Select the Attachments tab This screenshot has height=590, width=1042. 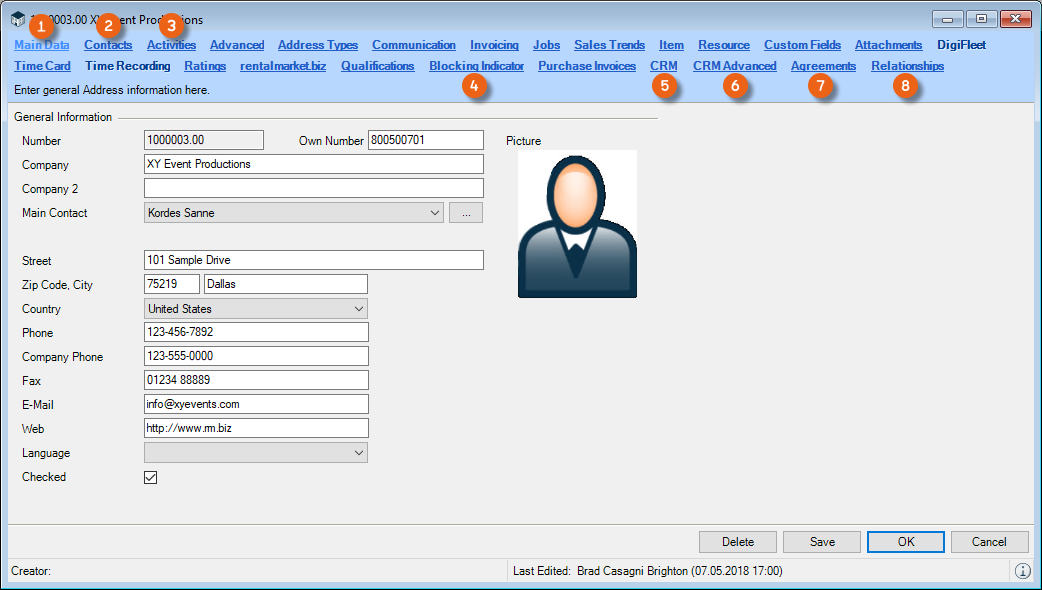point(888,45)
